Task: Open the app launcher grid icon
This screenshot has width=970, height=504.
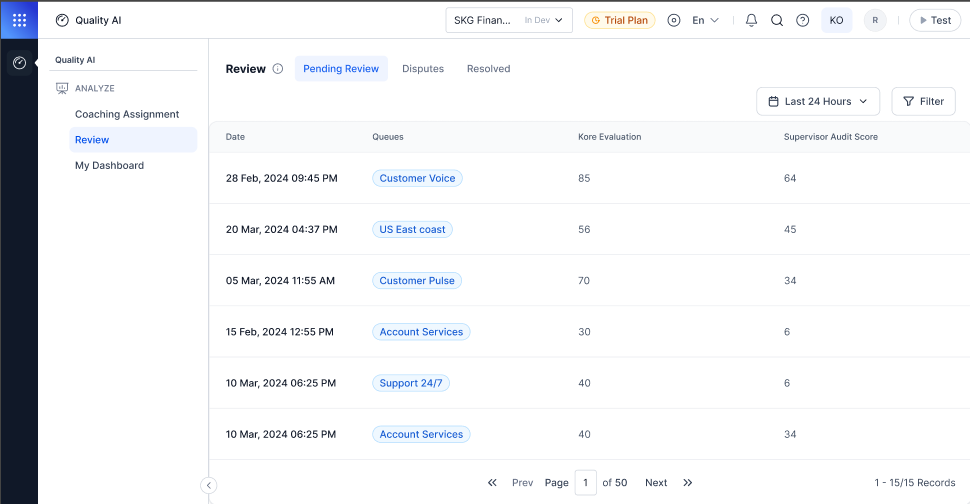Action: [19, 20]
